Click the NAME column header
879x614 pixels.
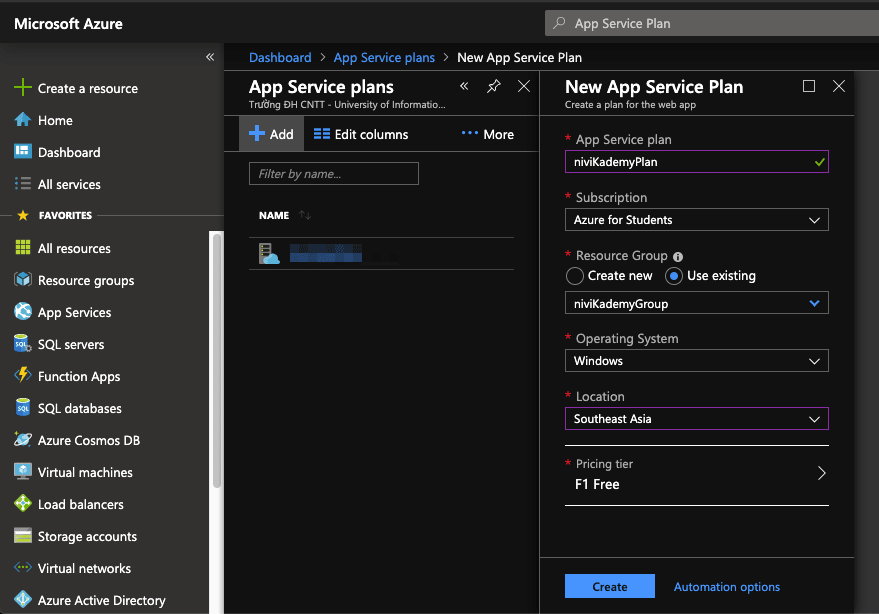(274, 215)
